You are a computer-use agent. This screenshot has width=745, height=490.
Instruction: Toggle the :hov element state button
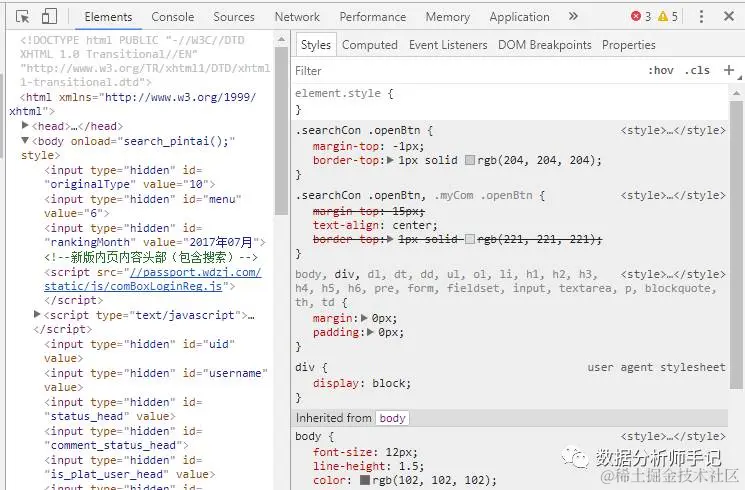661,70
